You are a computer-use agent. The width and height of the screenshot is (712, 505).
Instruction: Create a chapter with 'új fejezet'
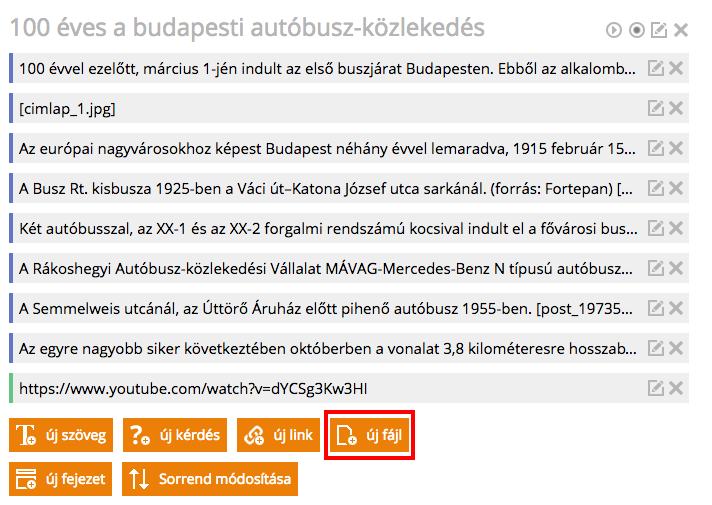(61, 479)
